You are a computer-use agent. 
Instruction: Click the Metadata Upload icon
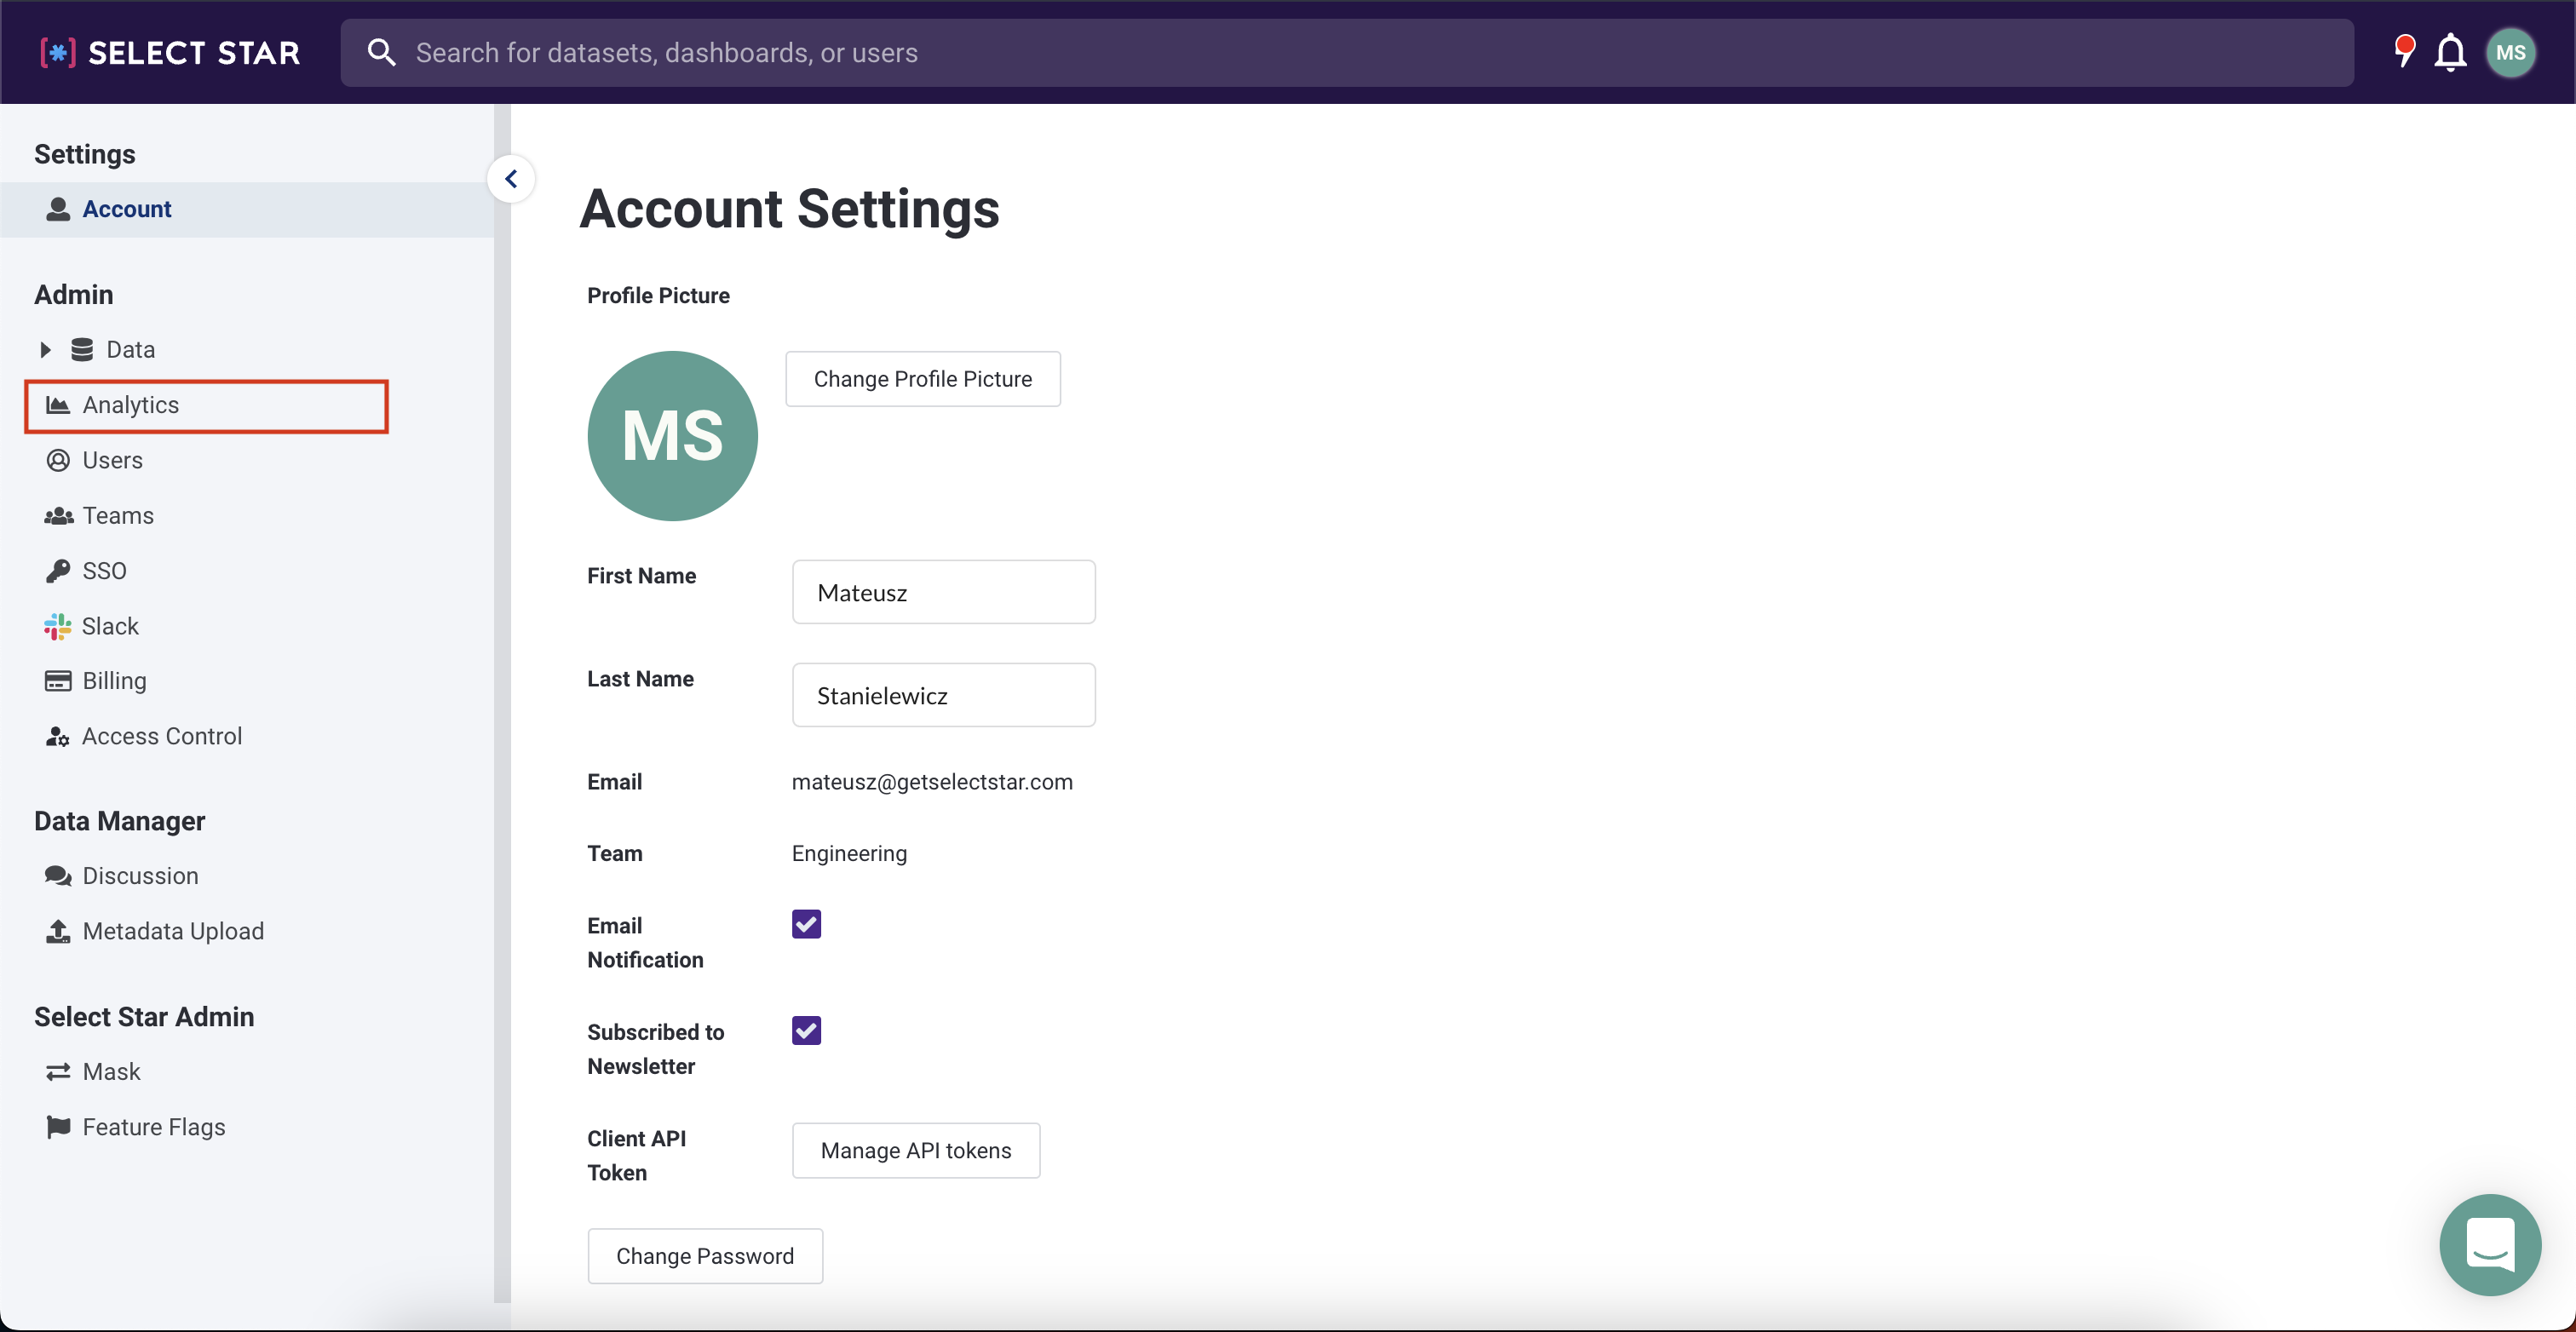coord(58,931)
